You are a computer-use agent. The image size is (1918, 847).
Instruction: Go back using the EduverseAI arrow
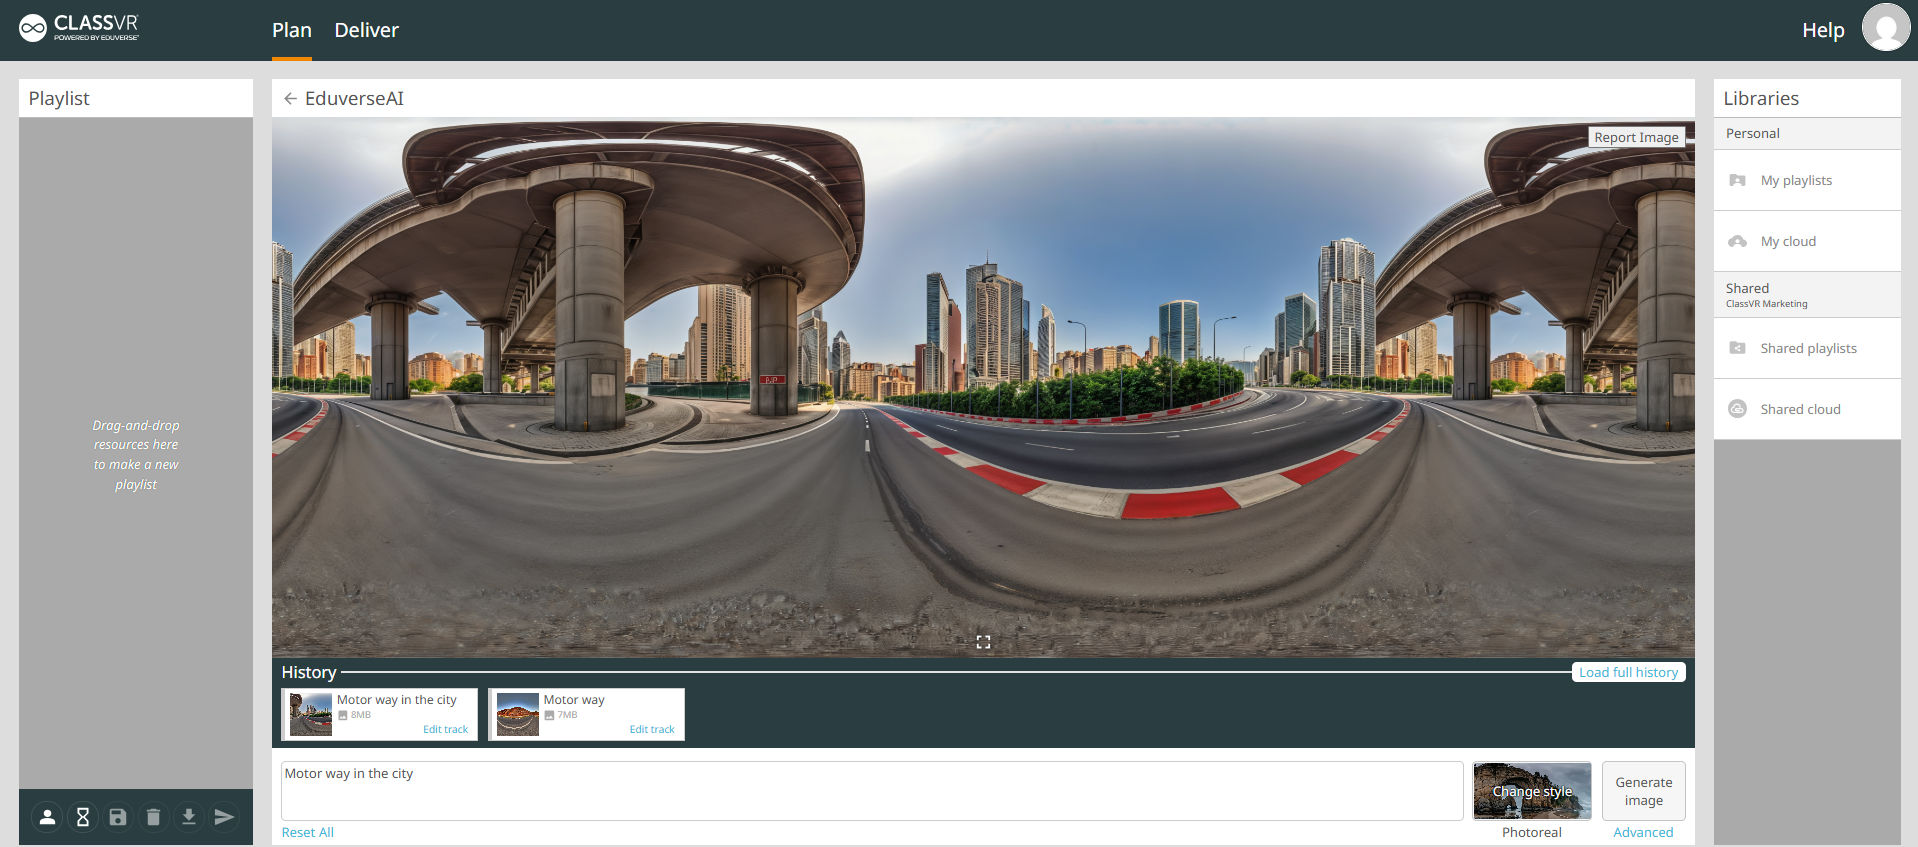(290, 98)
